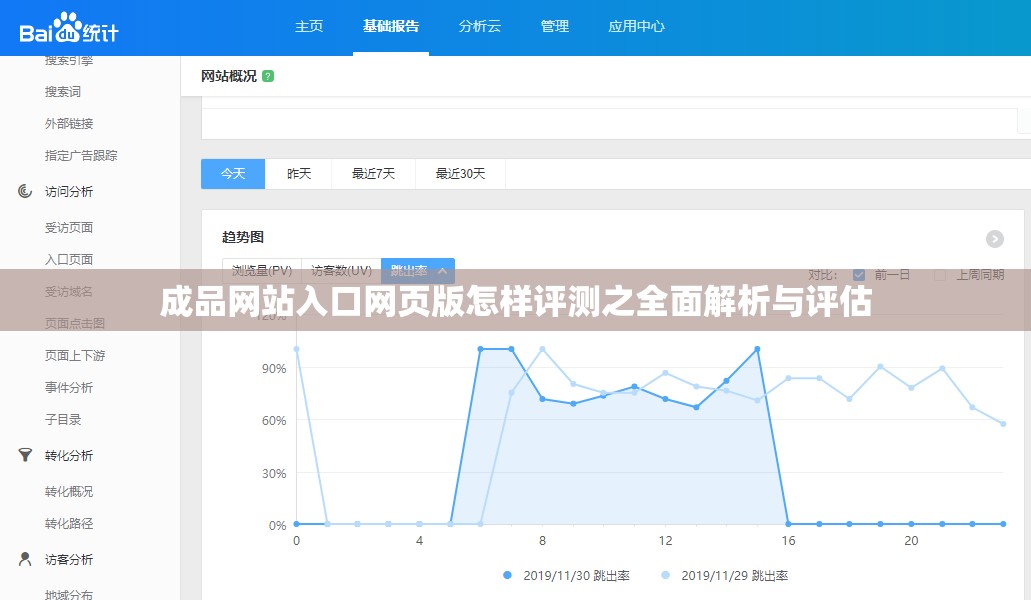This screenshot has width=1031, height=600.
Task: Open 子目录 in the sidebar
Action: click(x=62, y=419)
